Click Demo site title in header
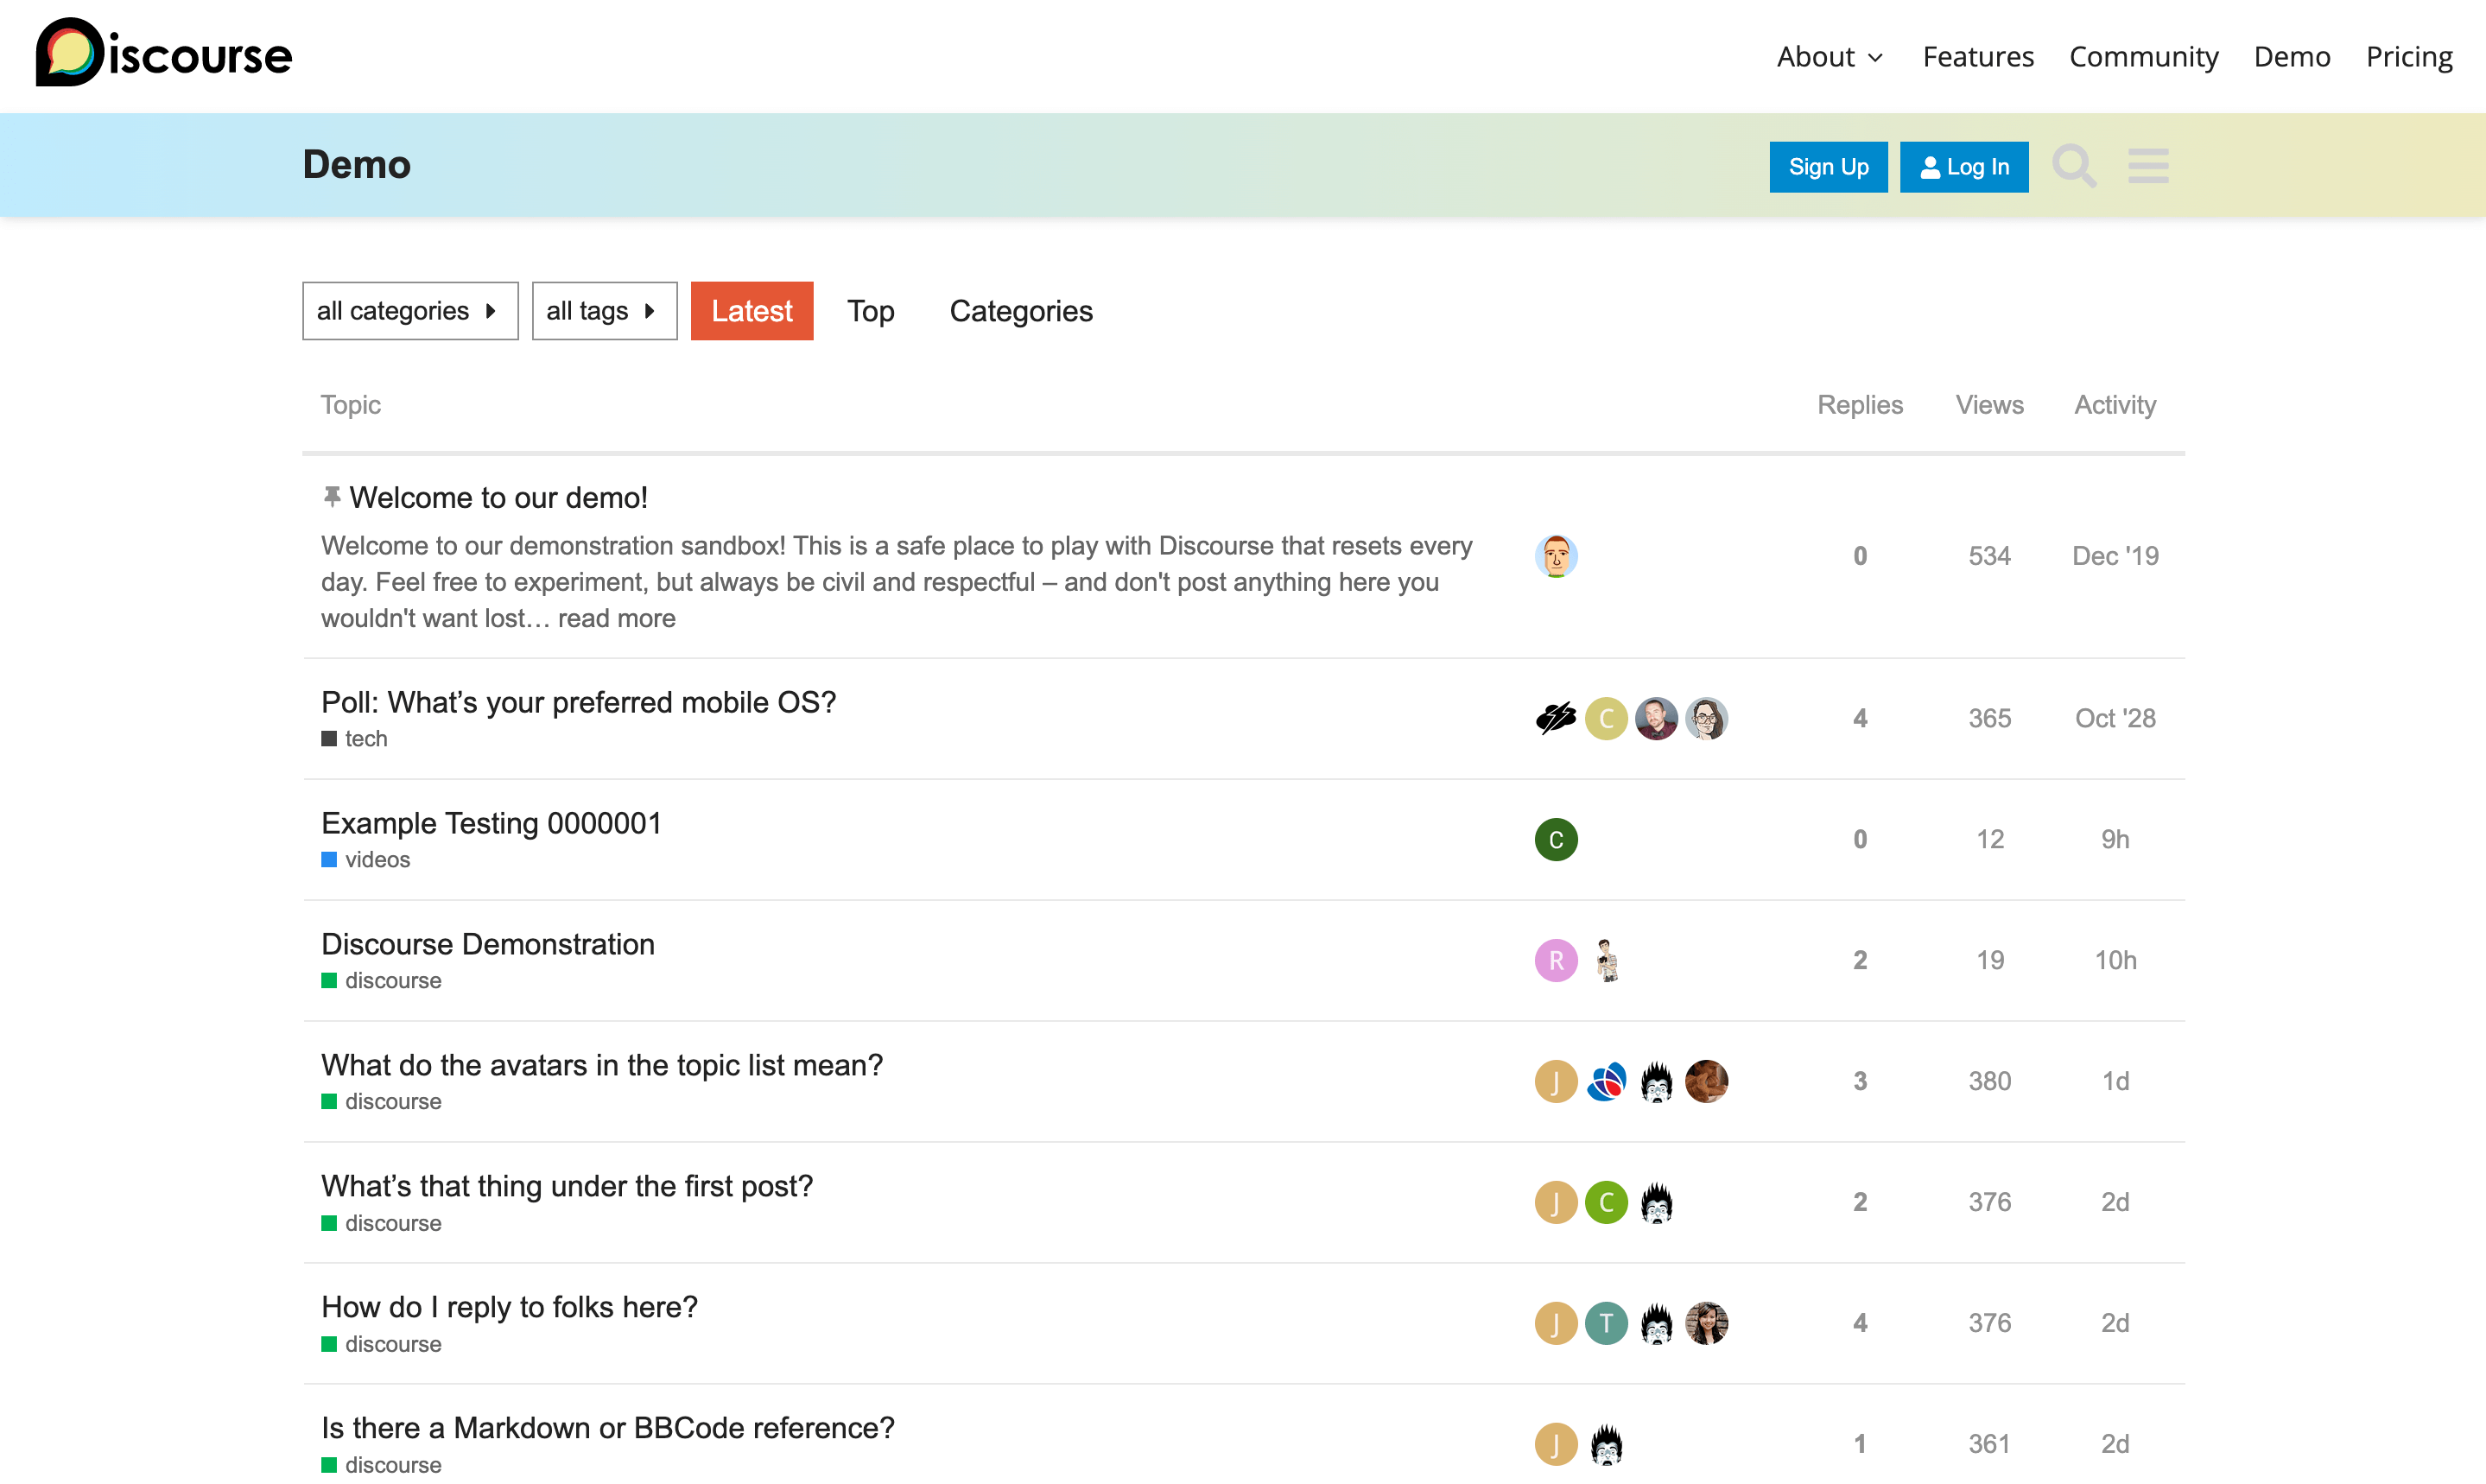 (357, 165)
